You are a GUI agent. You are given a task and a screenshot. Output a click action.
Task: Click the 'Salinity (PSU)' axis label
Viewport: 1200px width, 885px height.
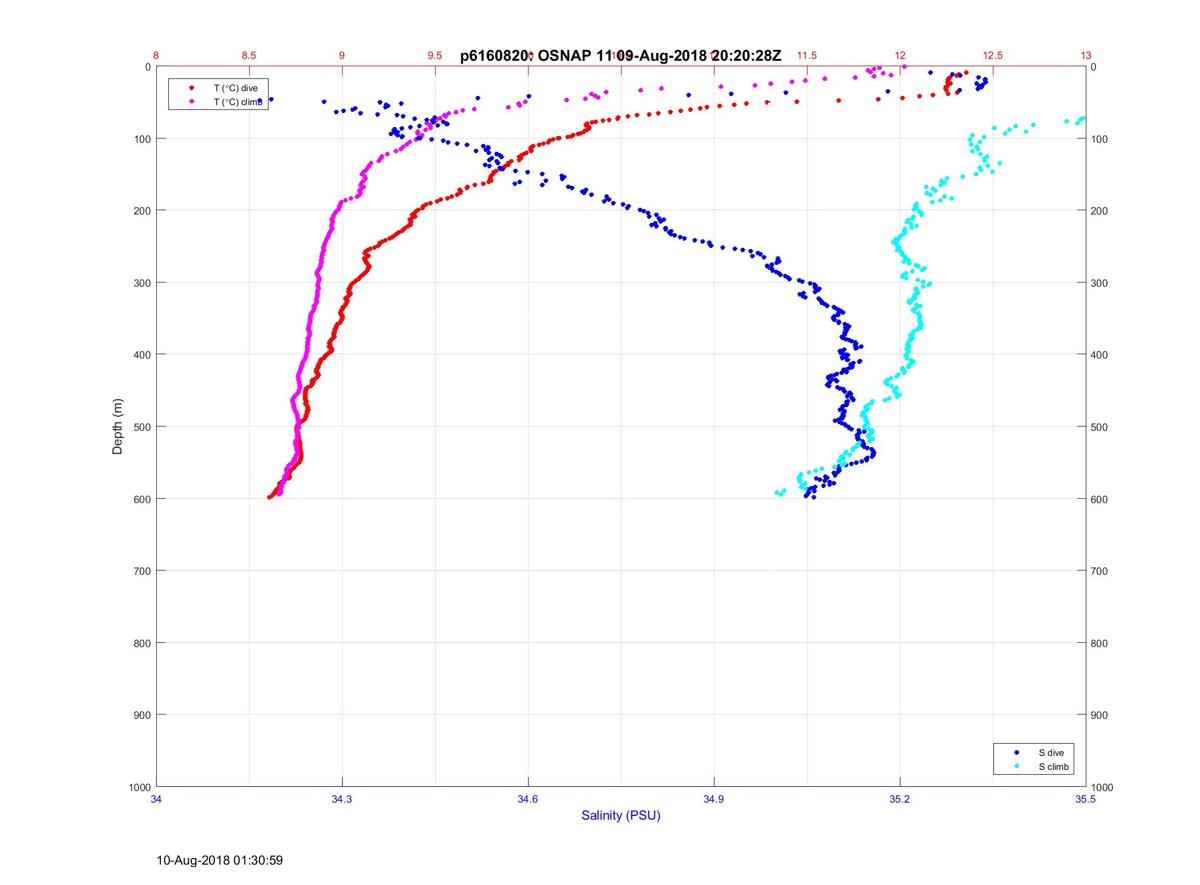click(621, 816)
